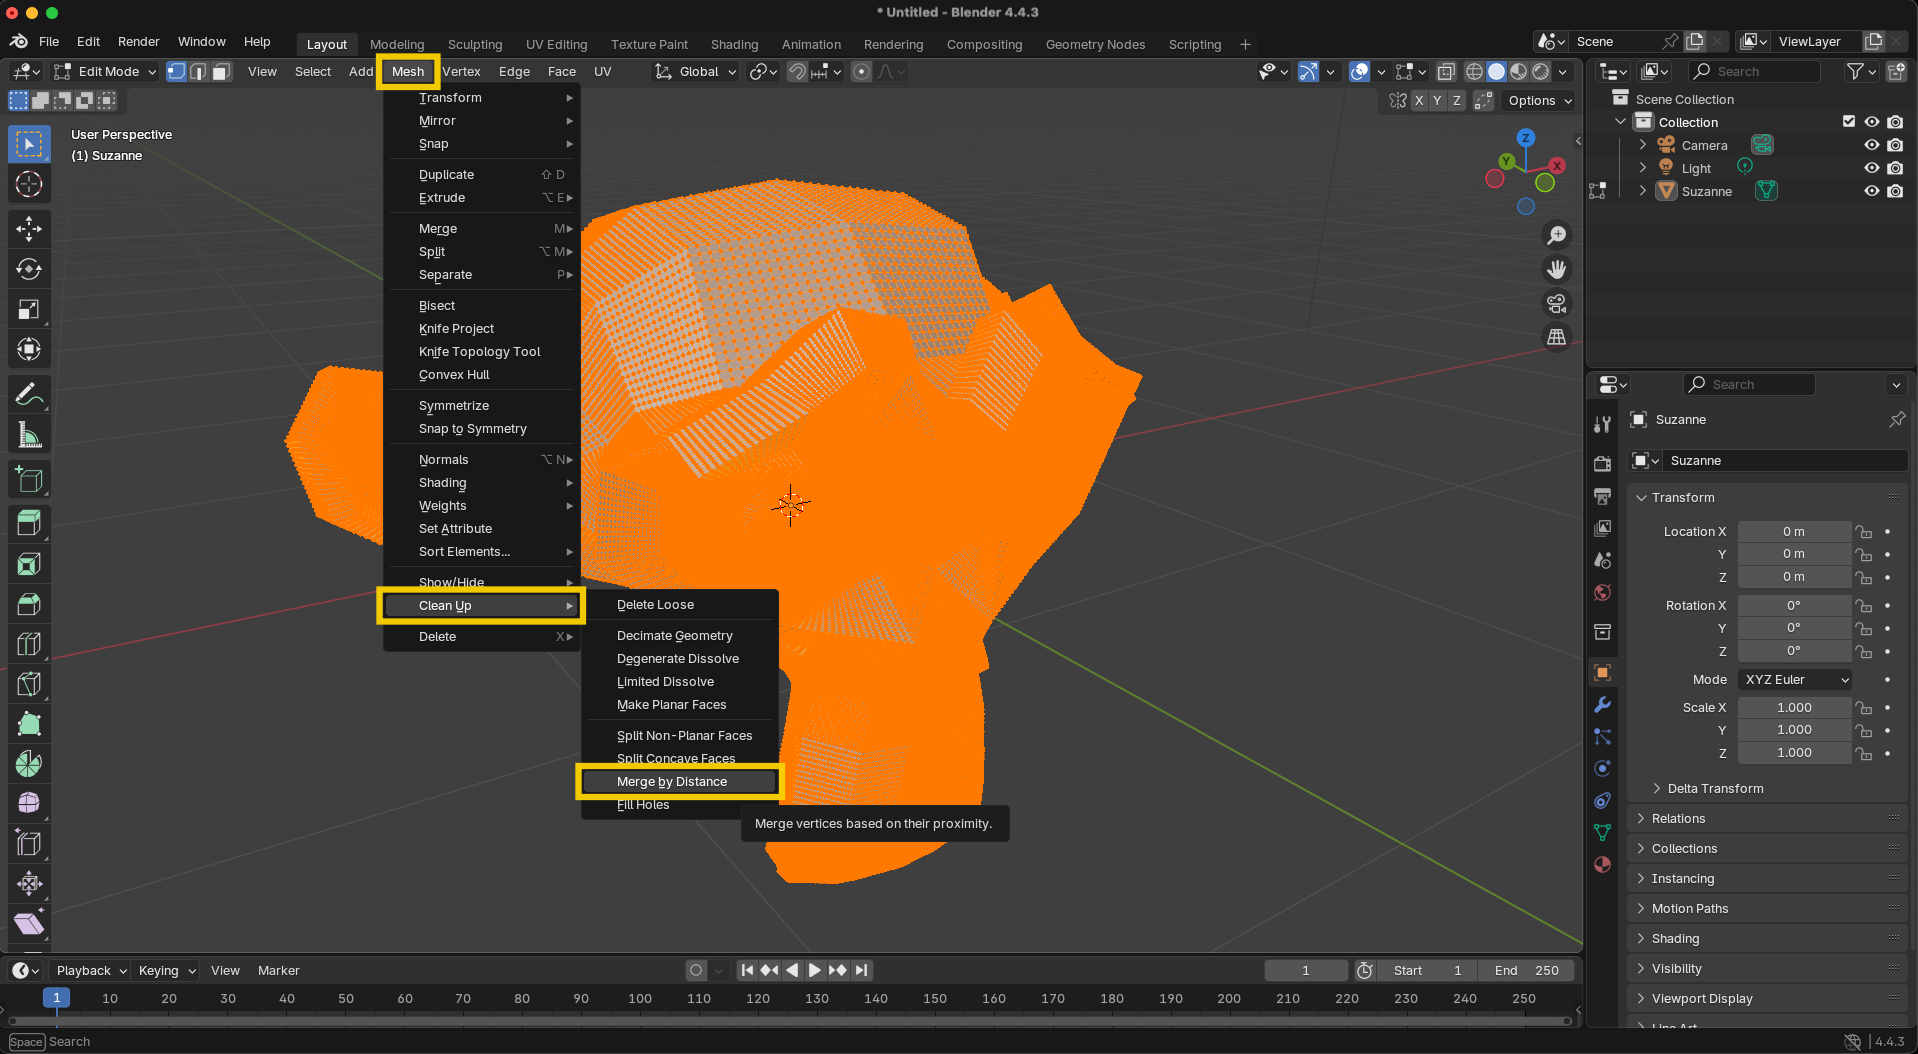Viewport: 1918px width, 1054px height.
Task: Open Material properties tab icon
Action: [1603, 865]
